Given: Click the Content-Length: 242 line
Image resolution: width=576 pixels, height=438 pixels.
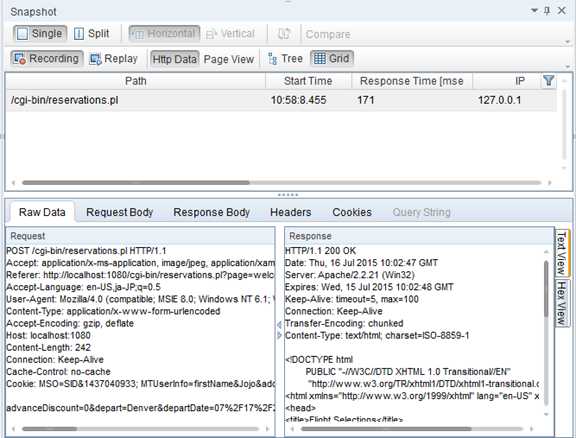Looking at the screenshot, I should (48, 347).
